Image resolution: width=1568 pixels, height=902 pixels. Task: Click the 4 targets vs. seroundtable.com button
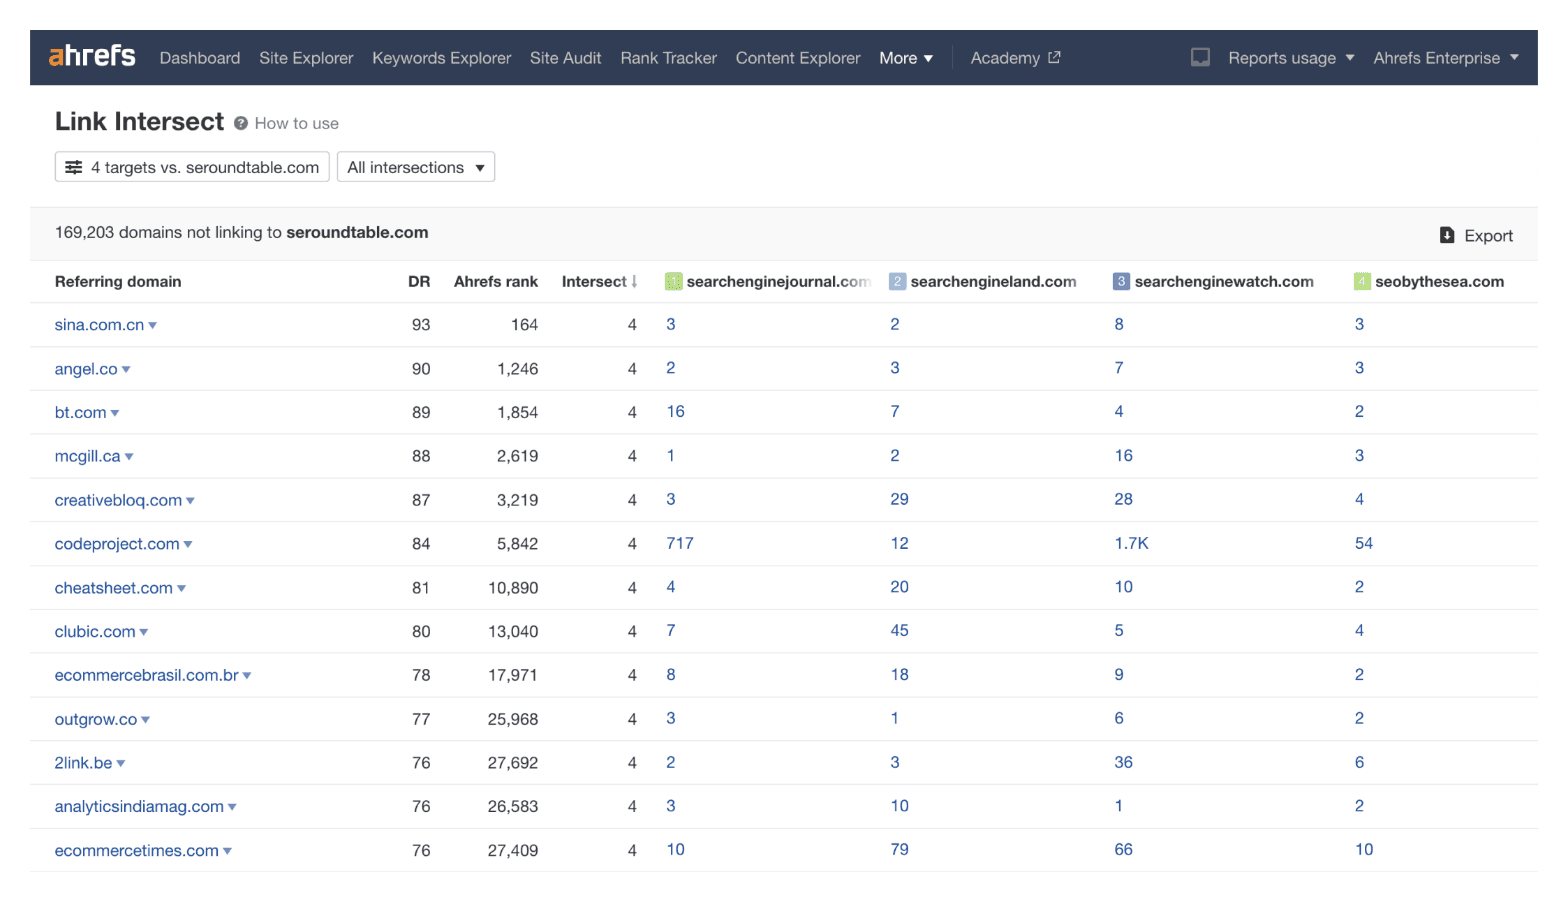192,167
